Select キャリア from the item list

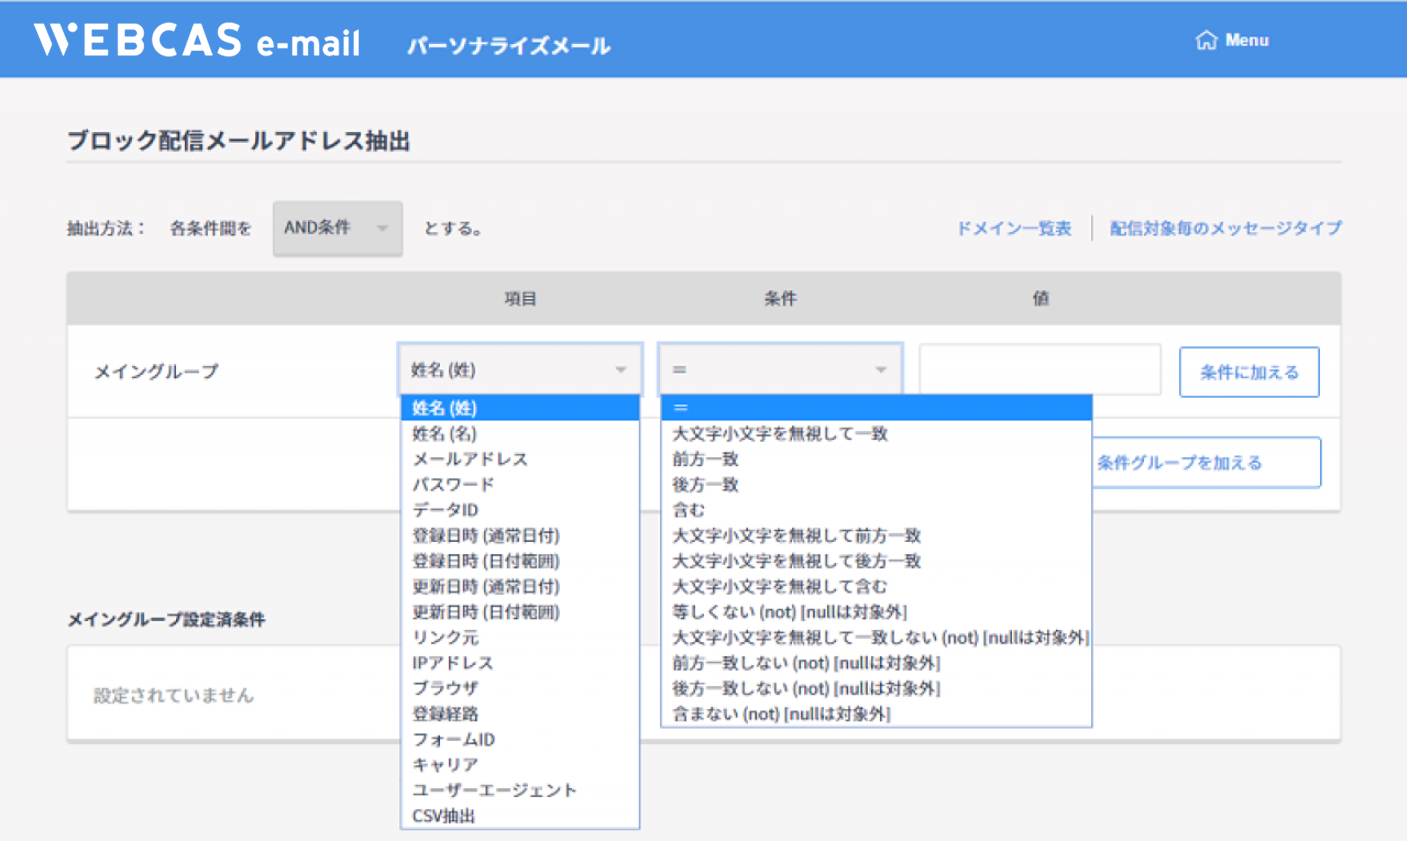tap(520, 765)
